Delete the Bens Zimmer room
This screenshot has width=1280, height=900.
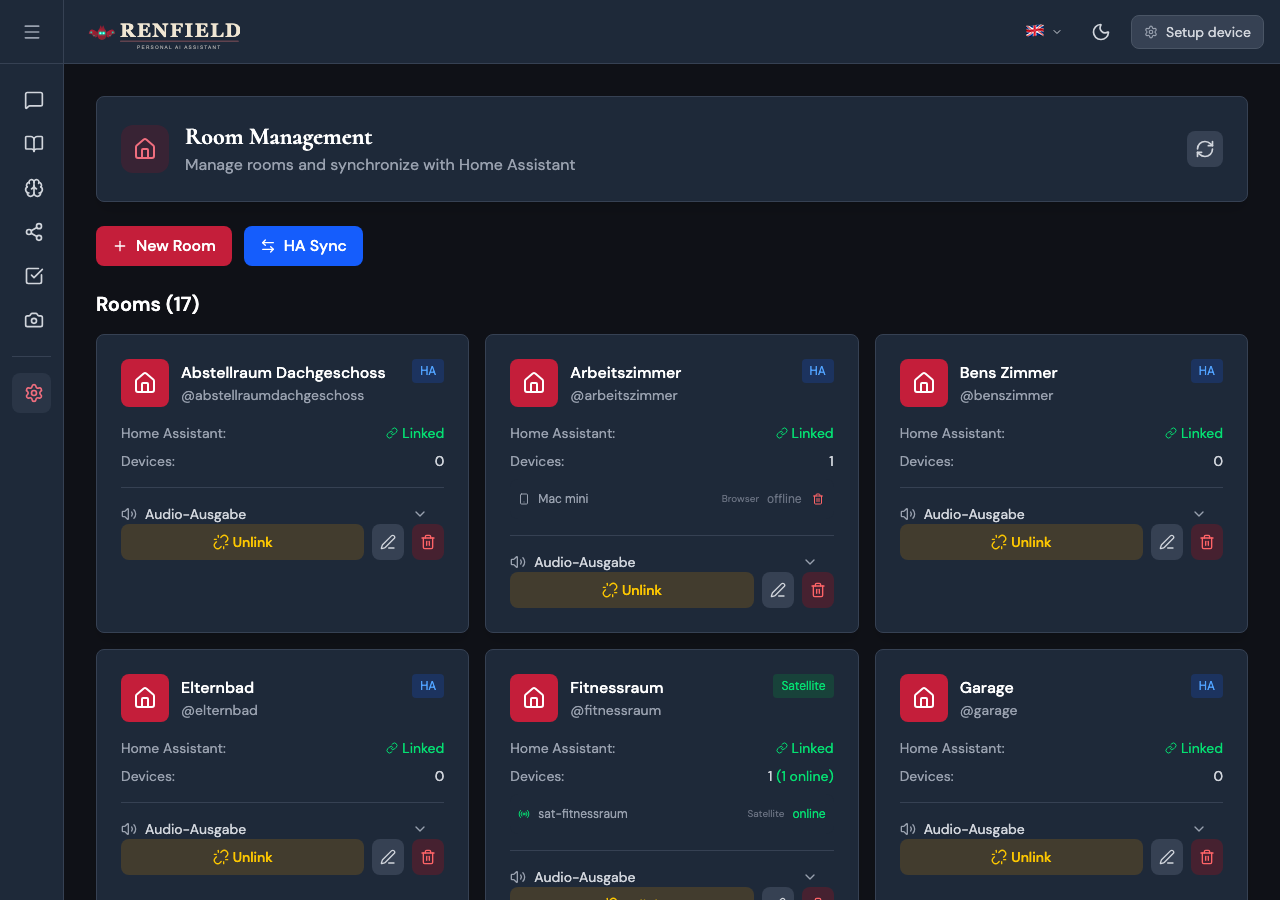1207,542
